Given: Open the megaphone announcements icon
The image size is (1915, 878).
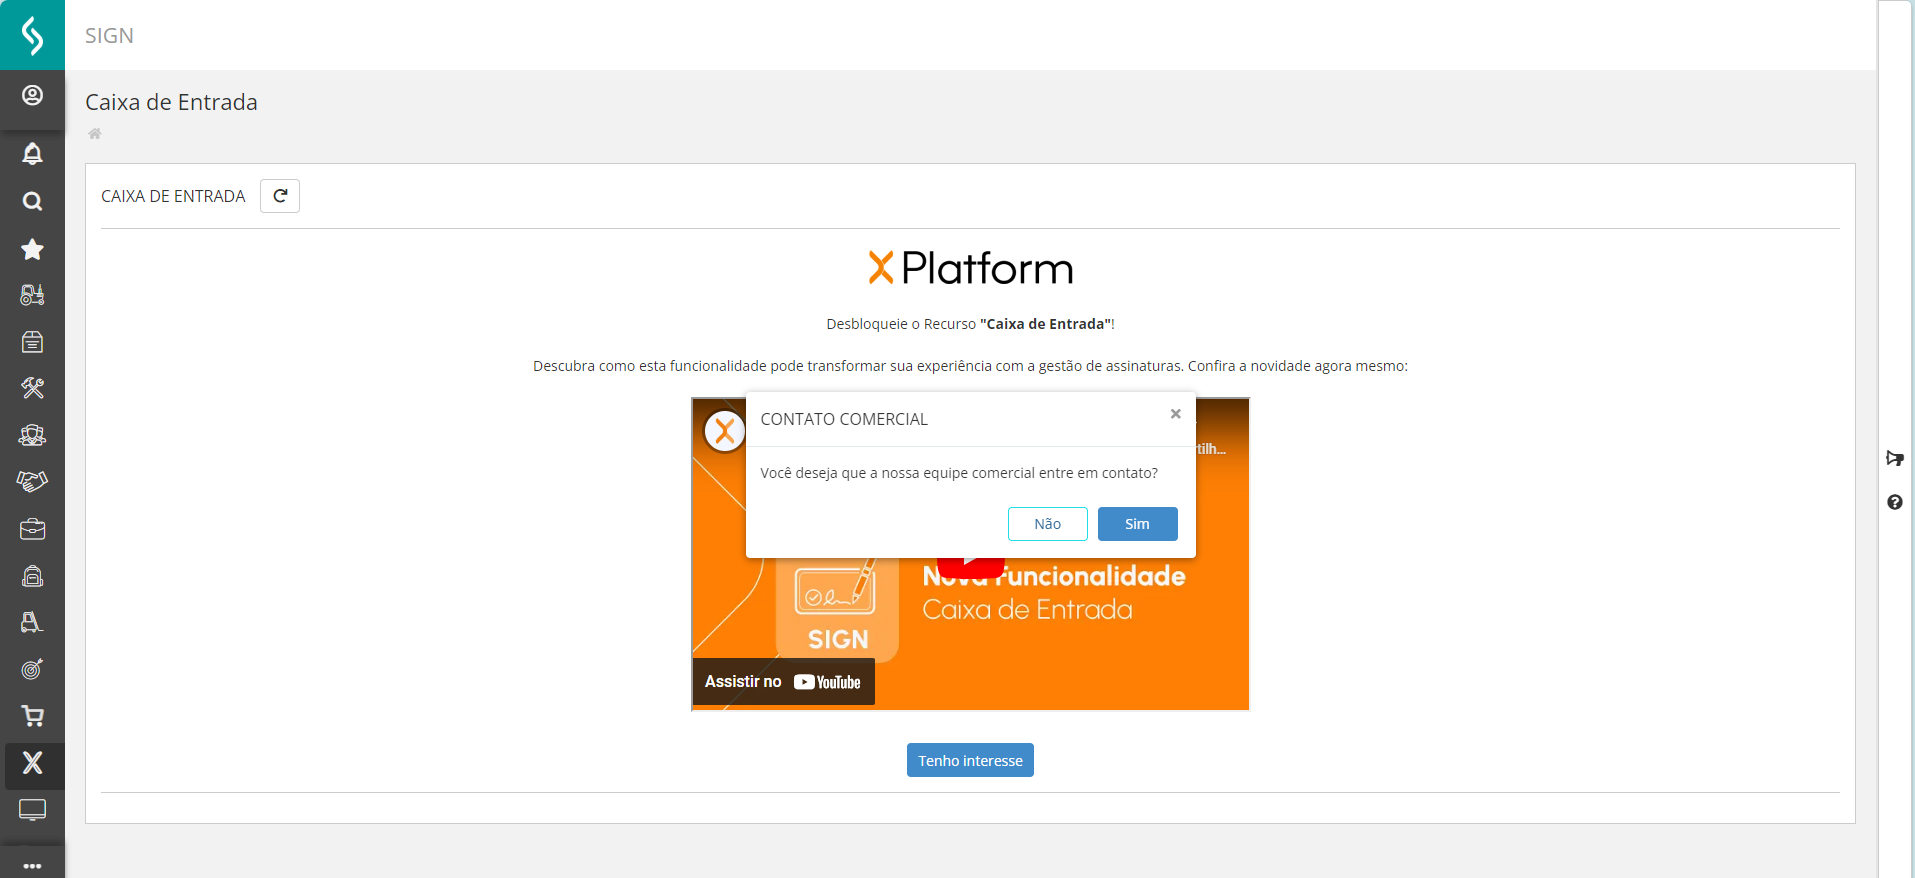Looking at the screenshot, I should (1895, 458).
